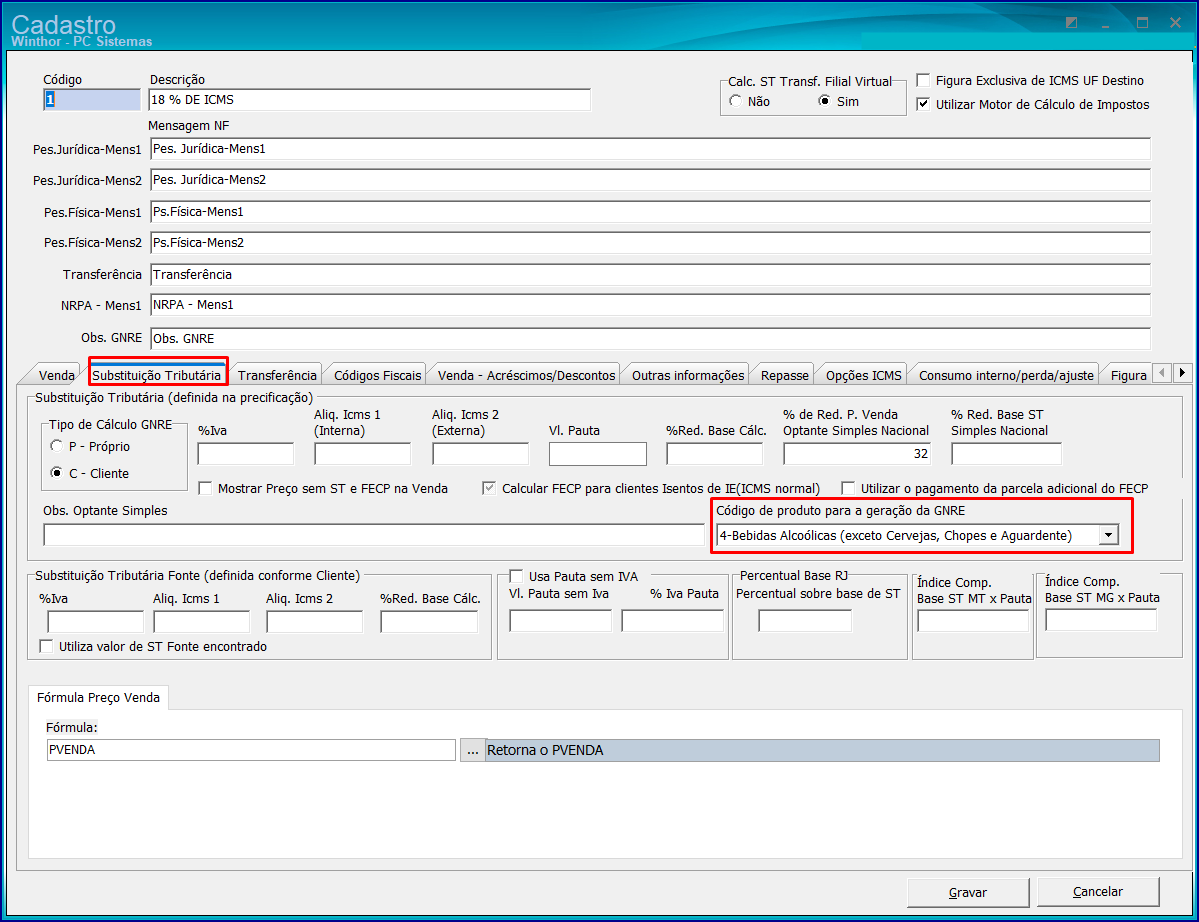Click Aliq. Icms 1 field in ST Fonte group
Screen dimensions: 1199x922
point(202,622)
